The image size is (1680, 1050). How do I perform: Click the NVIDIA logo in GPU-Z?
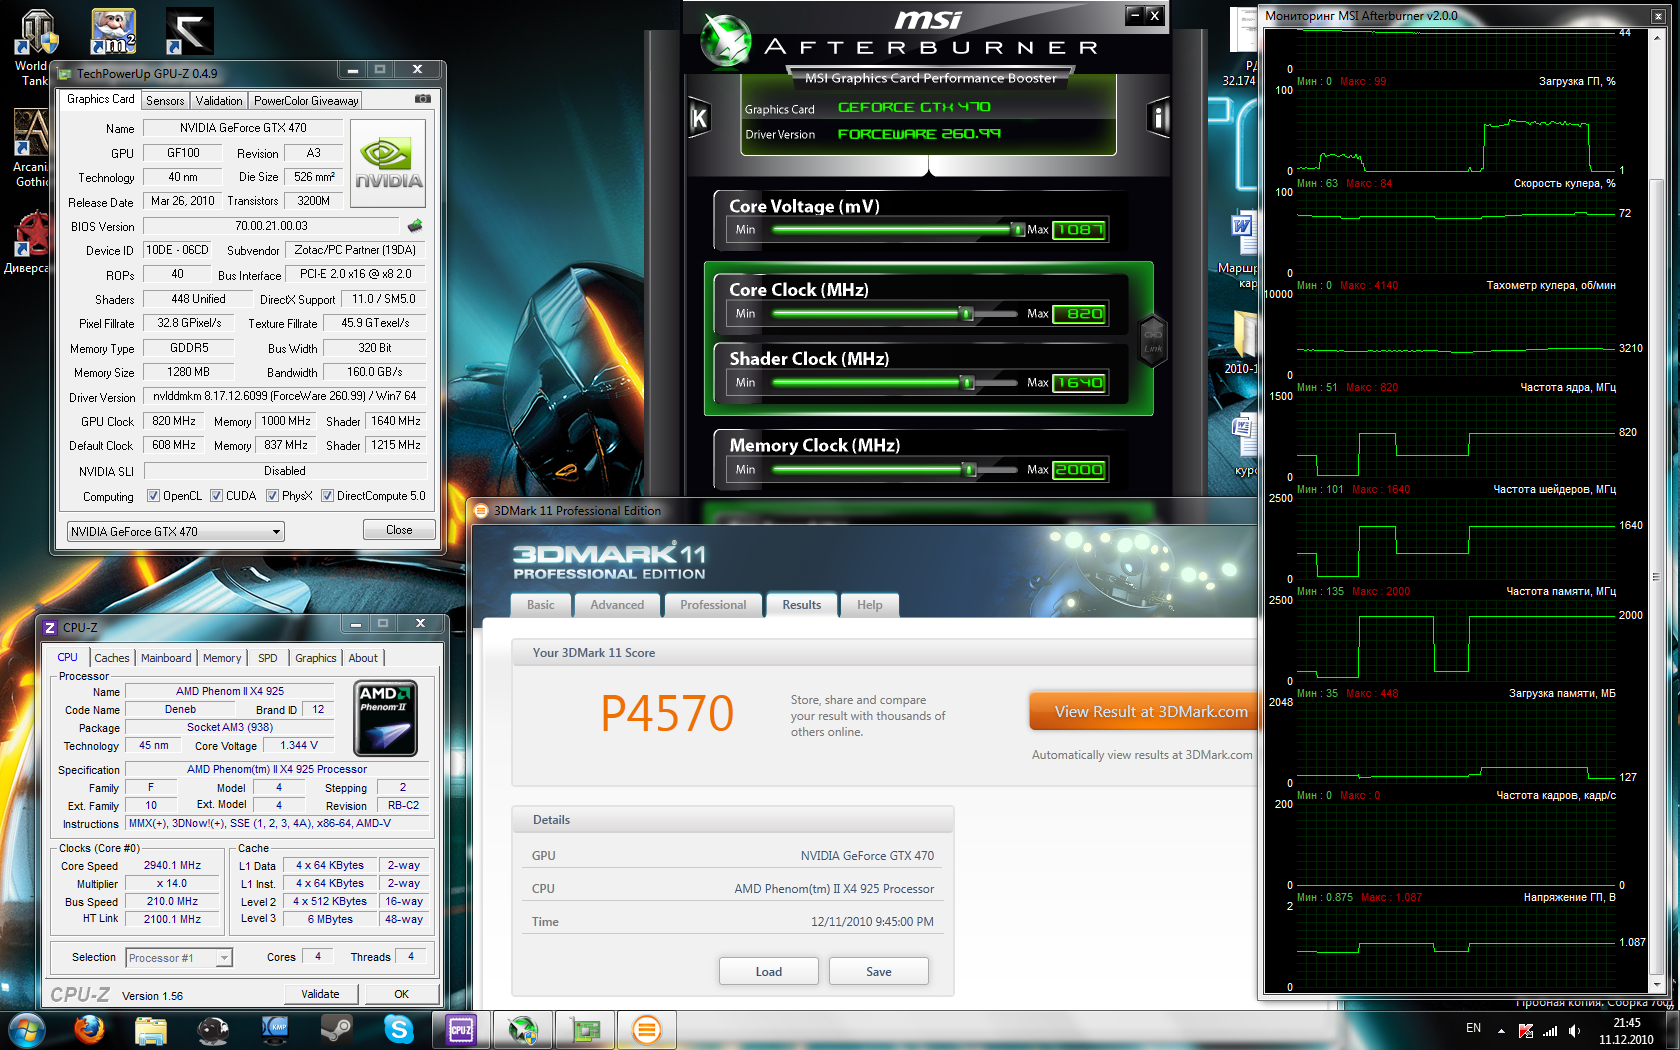click(389, 164)
